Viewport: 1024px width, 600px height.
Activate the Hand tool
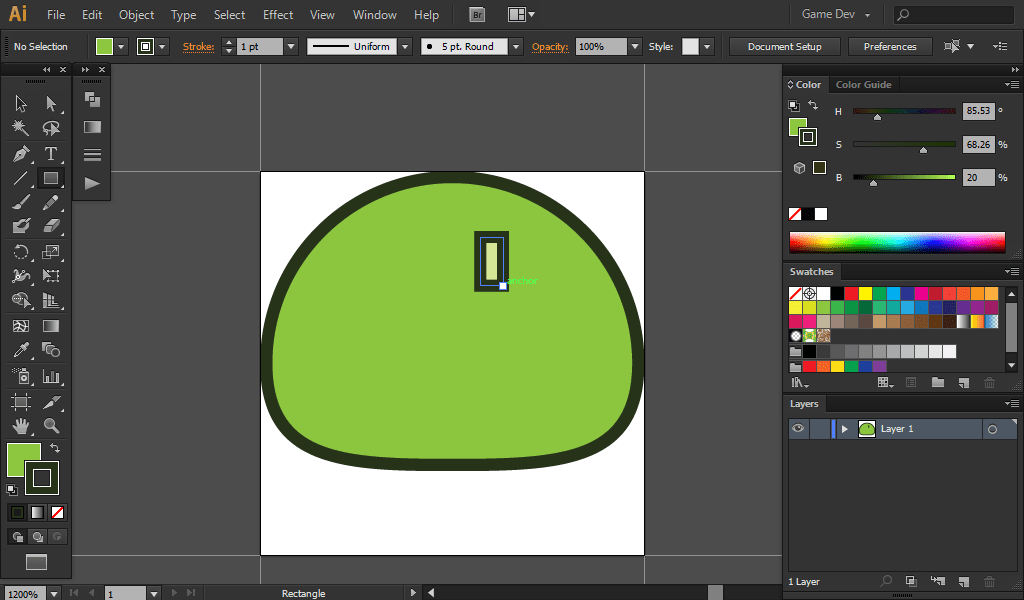point(21,426)
